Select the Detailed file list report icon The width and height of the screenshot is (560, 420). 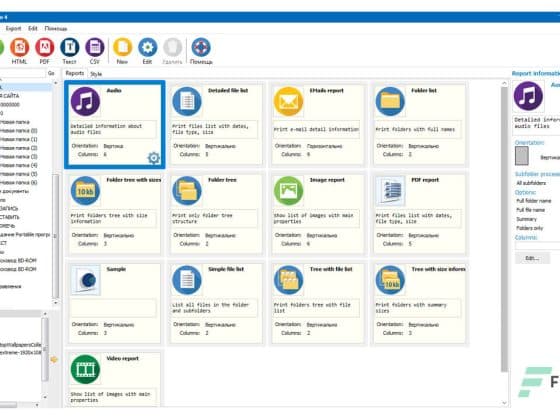click(187, 101)
